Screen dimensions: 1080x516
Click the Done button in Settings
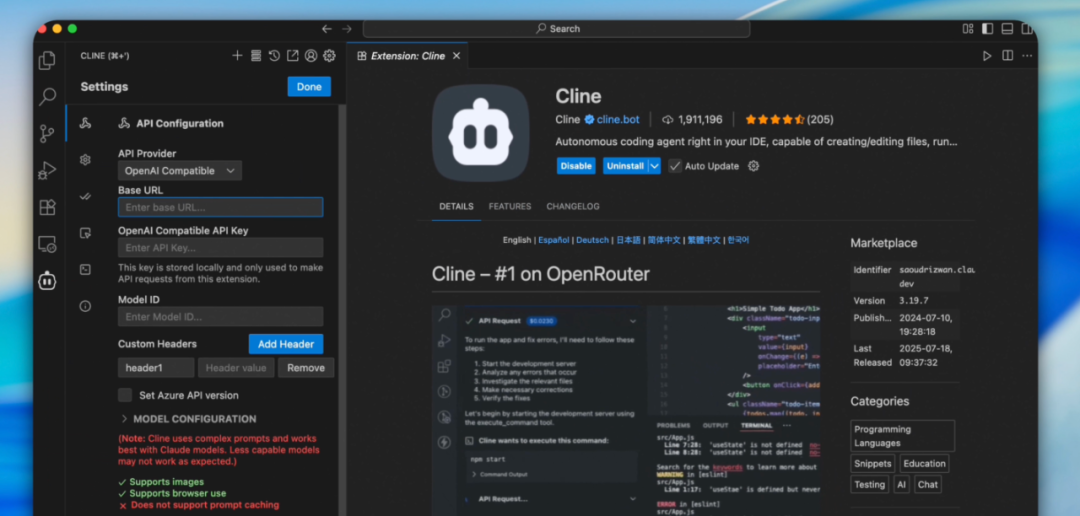coord(309,87)
